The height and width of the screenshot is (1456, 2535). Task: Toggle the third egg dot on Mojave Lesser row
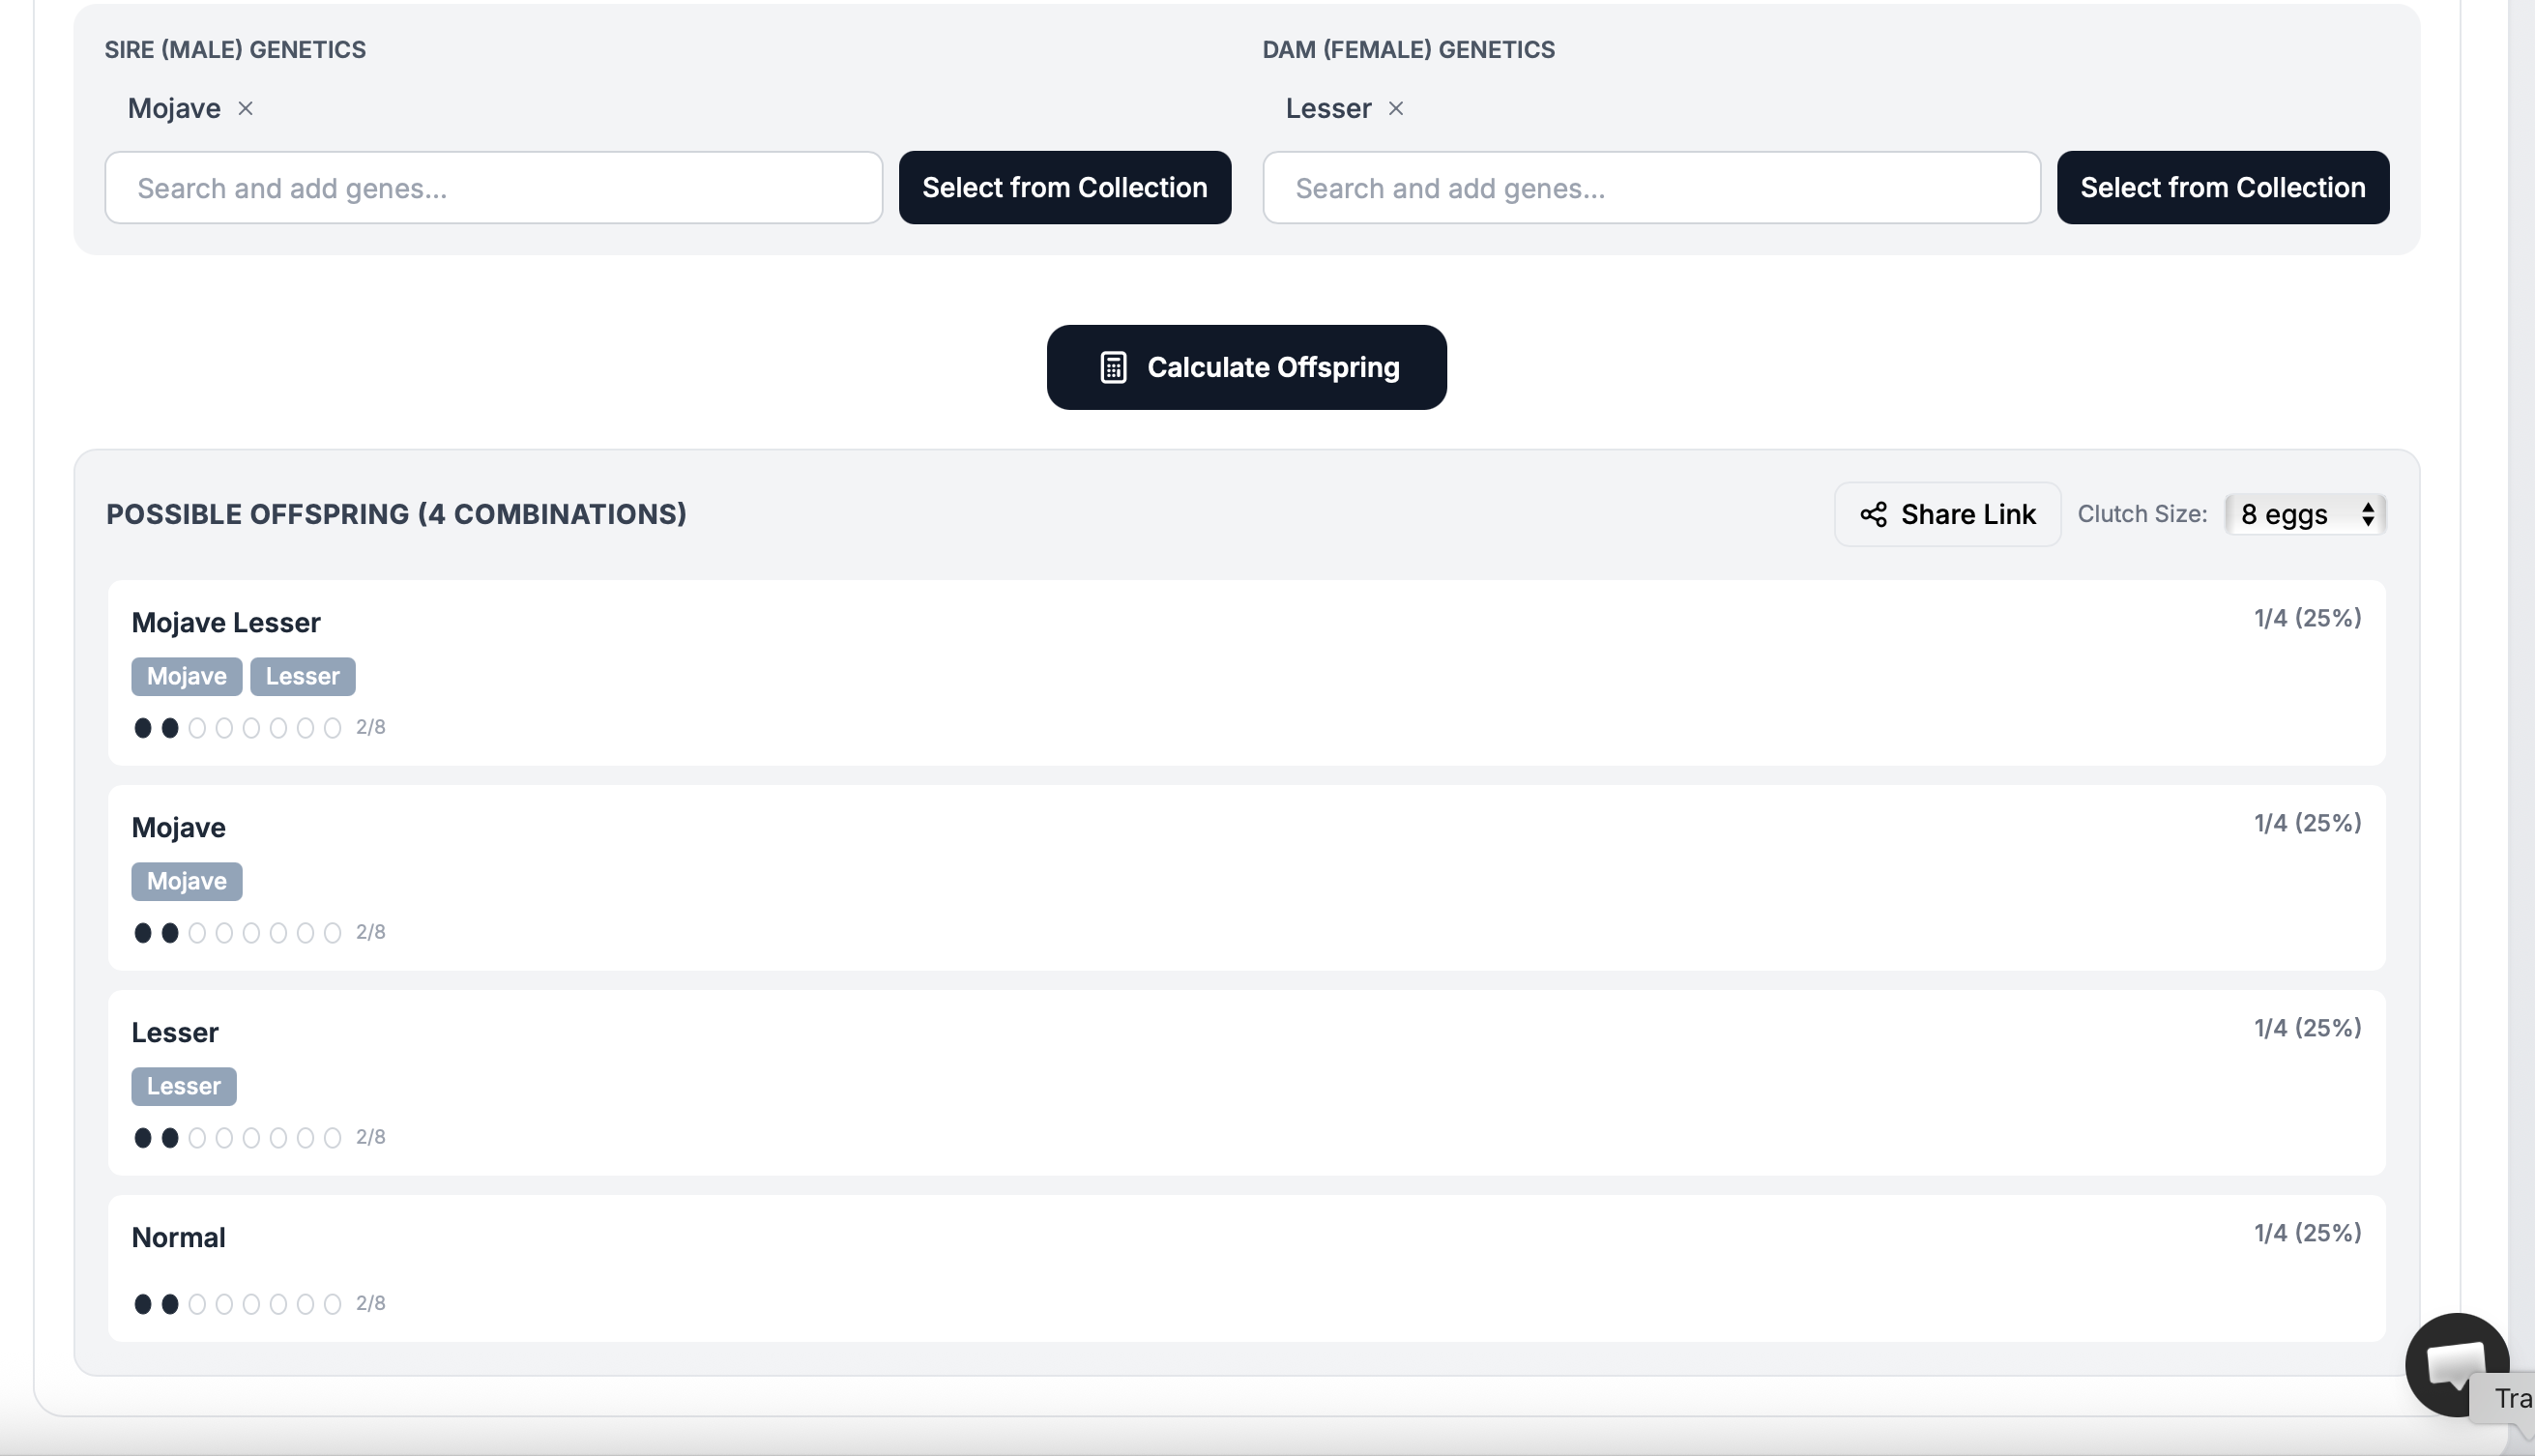pos(196,728)
